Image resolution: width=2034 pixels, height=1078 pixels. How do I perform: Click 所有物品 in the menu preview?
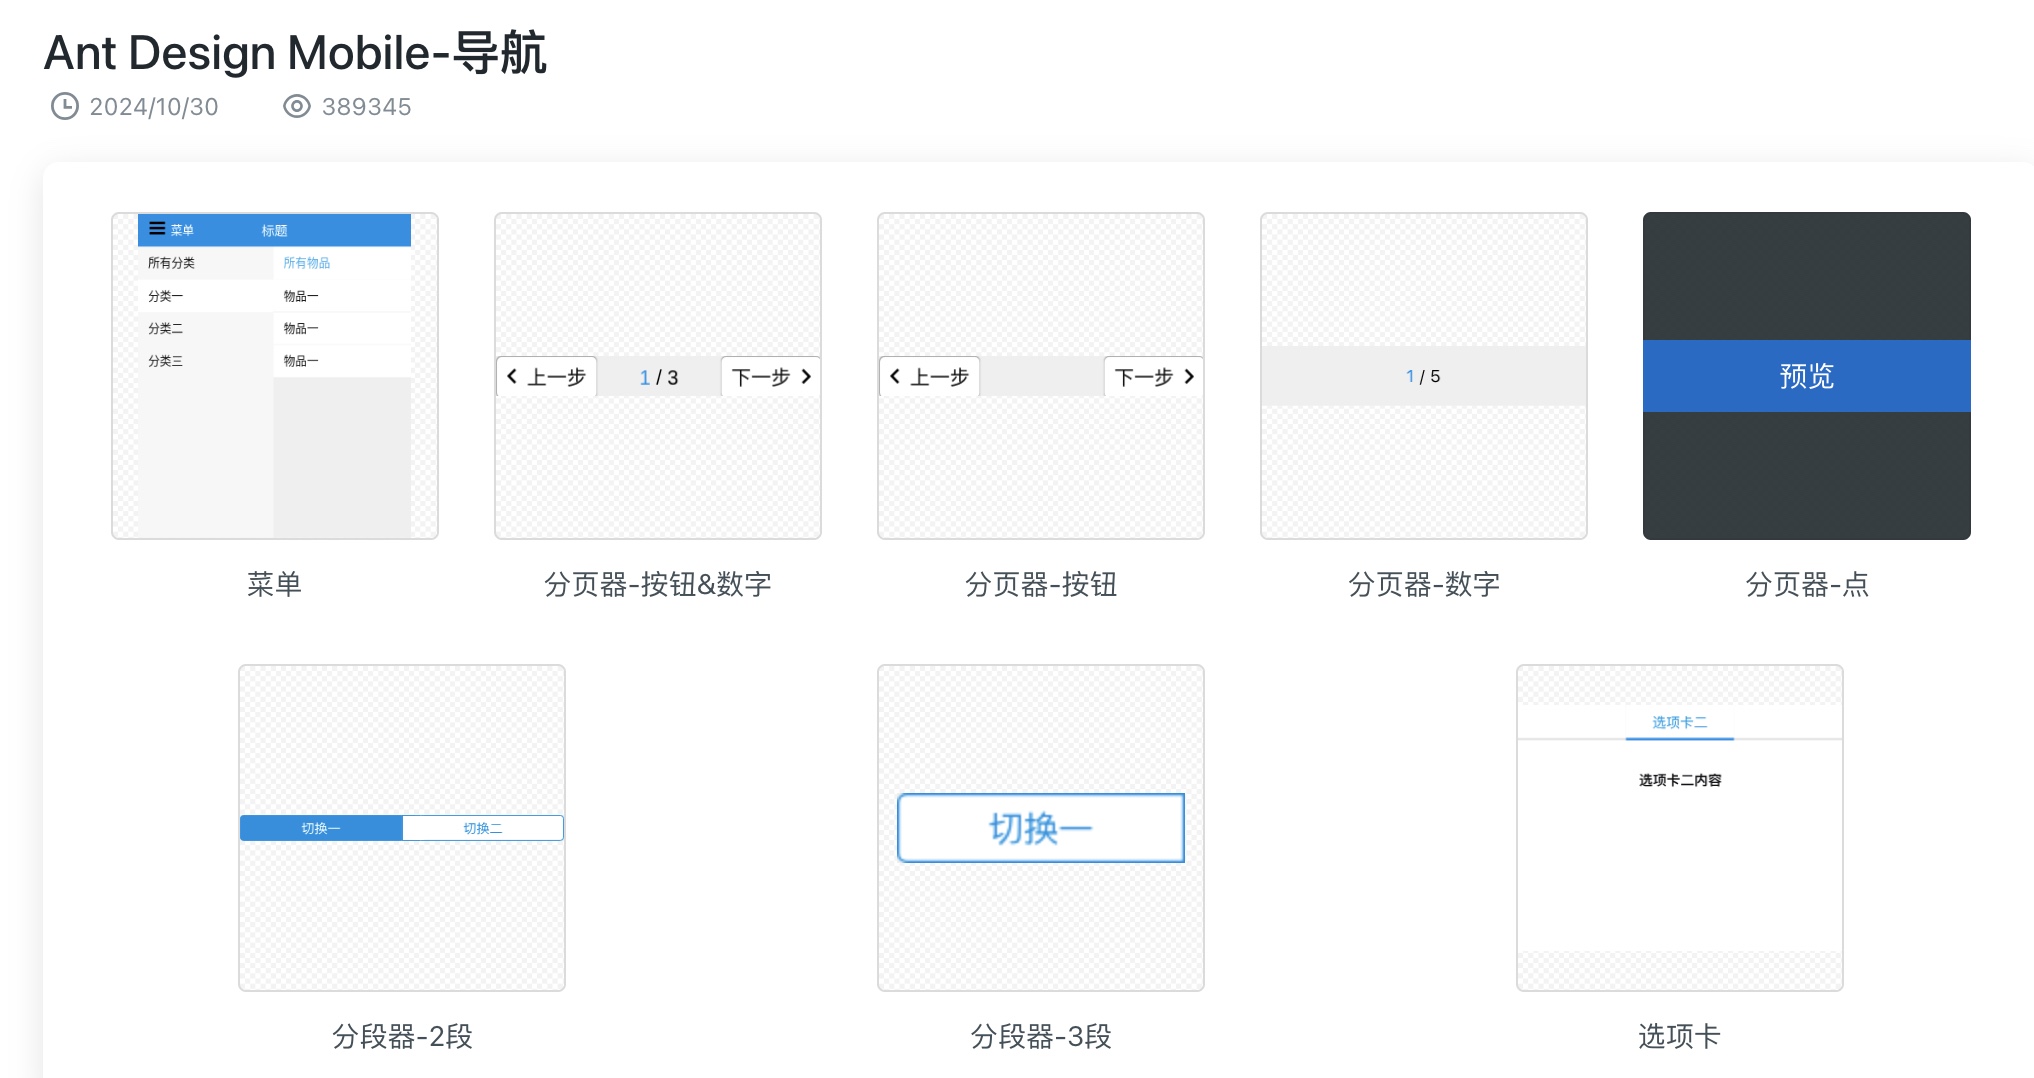tap(307, 263)
